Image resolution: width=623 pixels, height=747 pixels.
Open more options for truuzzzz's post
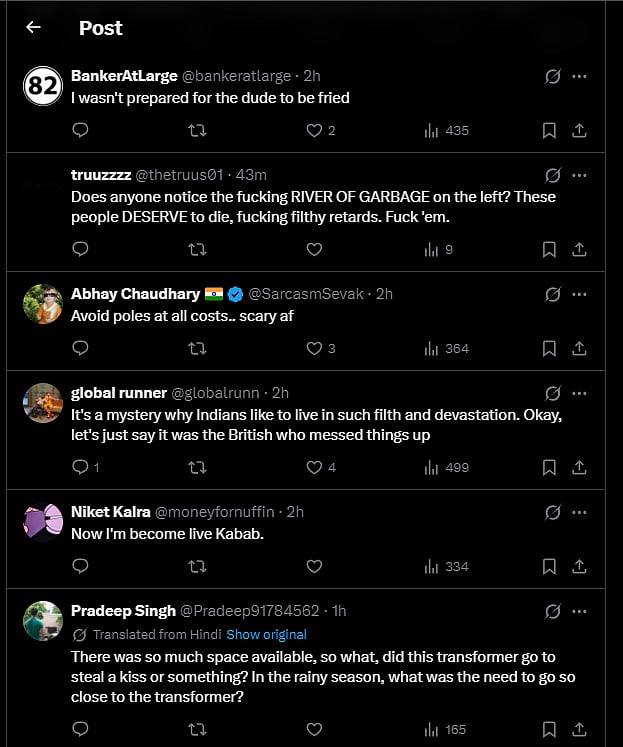pos(579,175)
